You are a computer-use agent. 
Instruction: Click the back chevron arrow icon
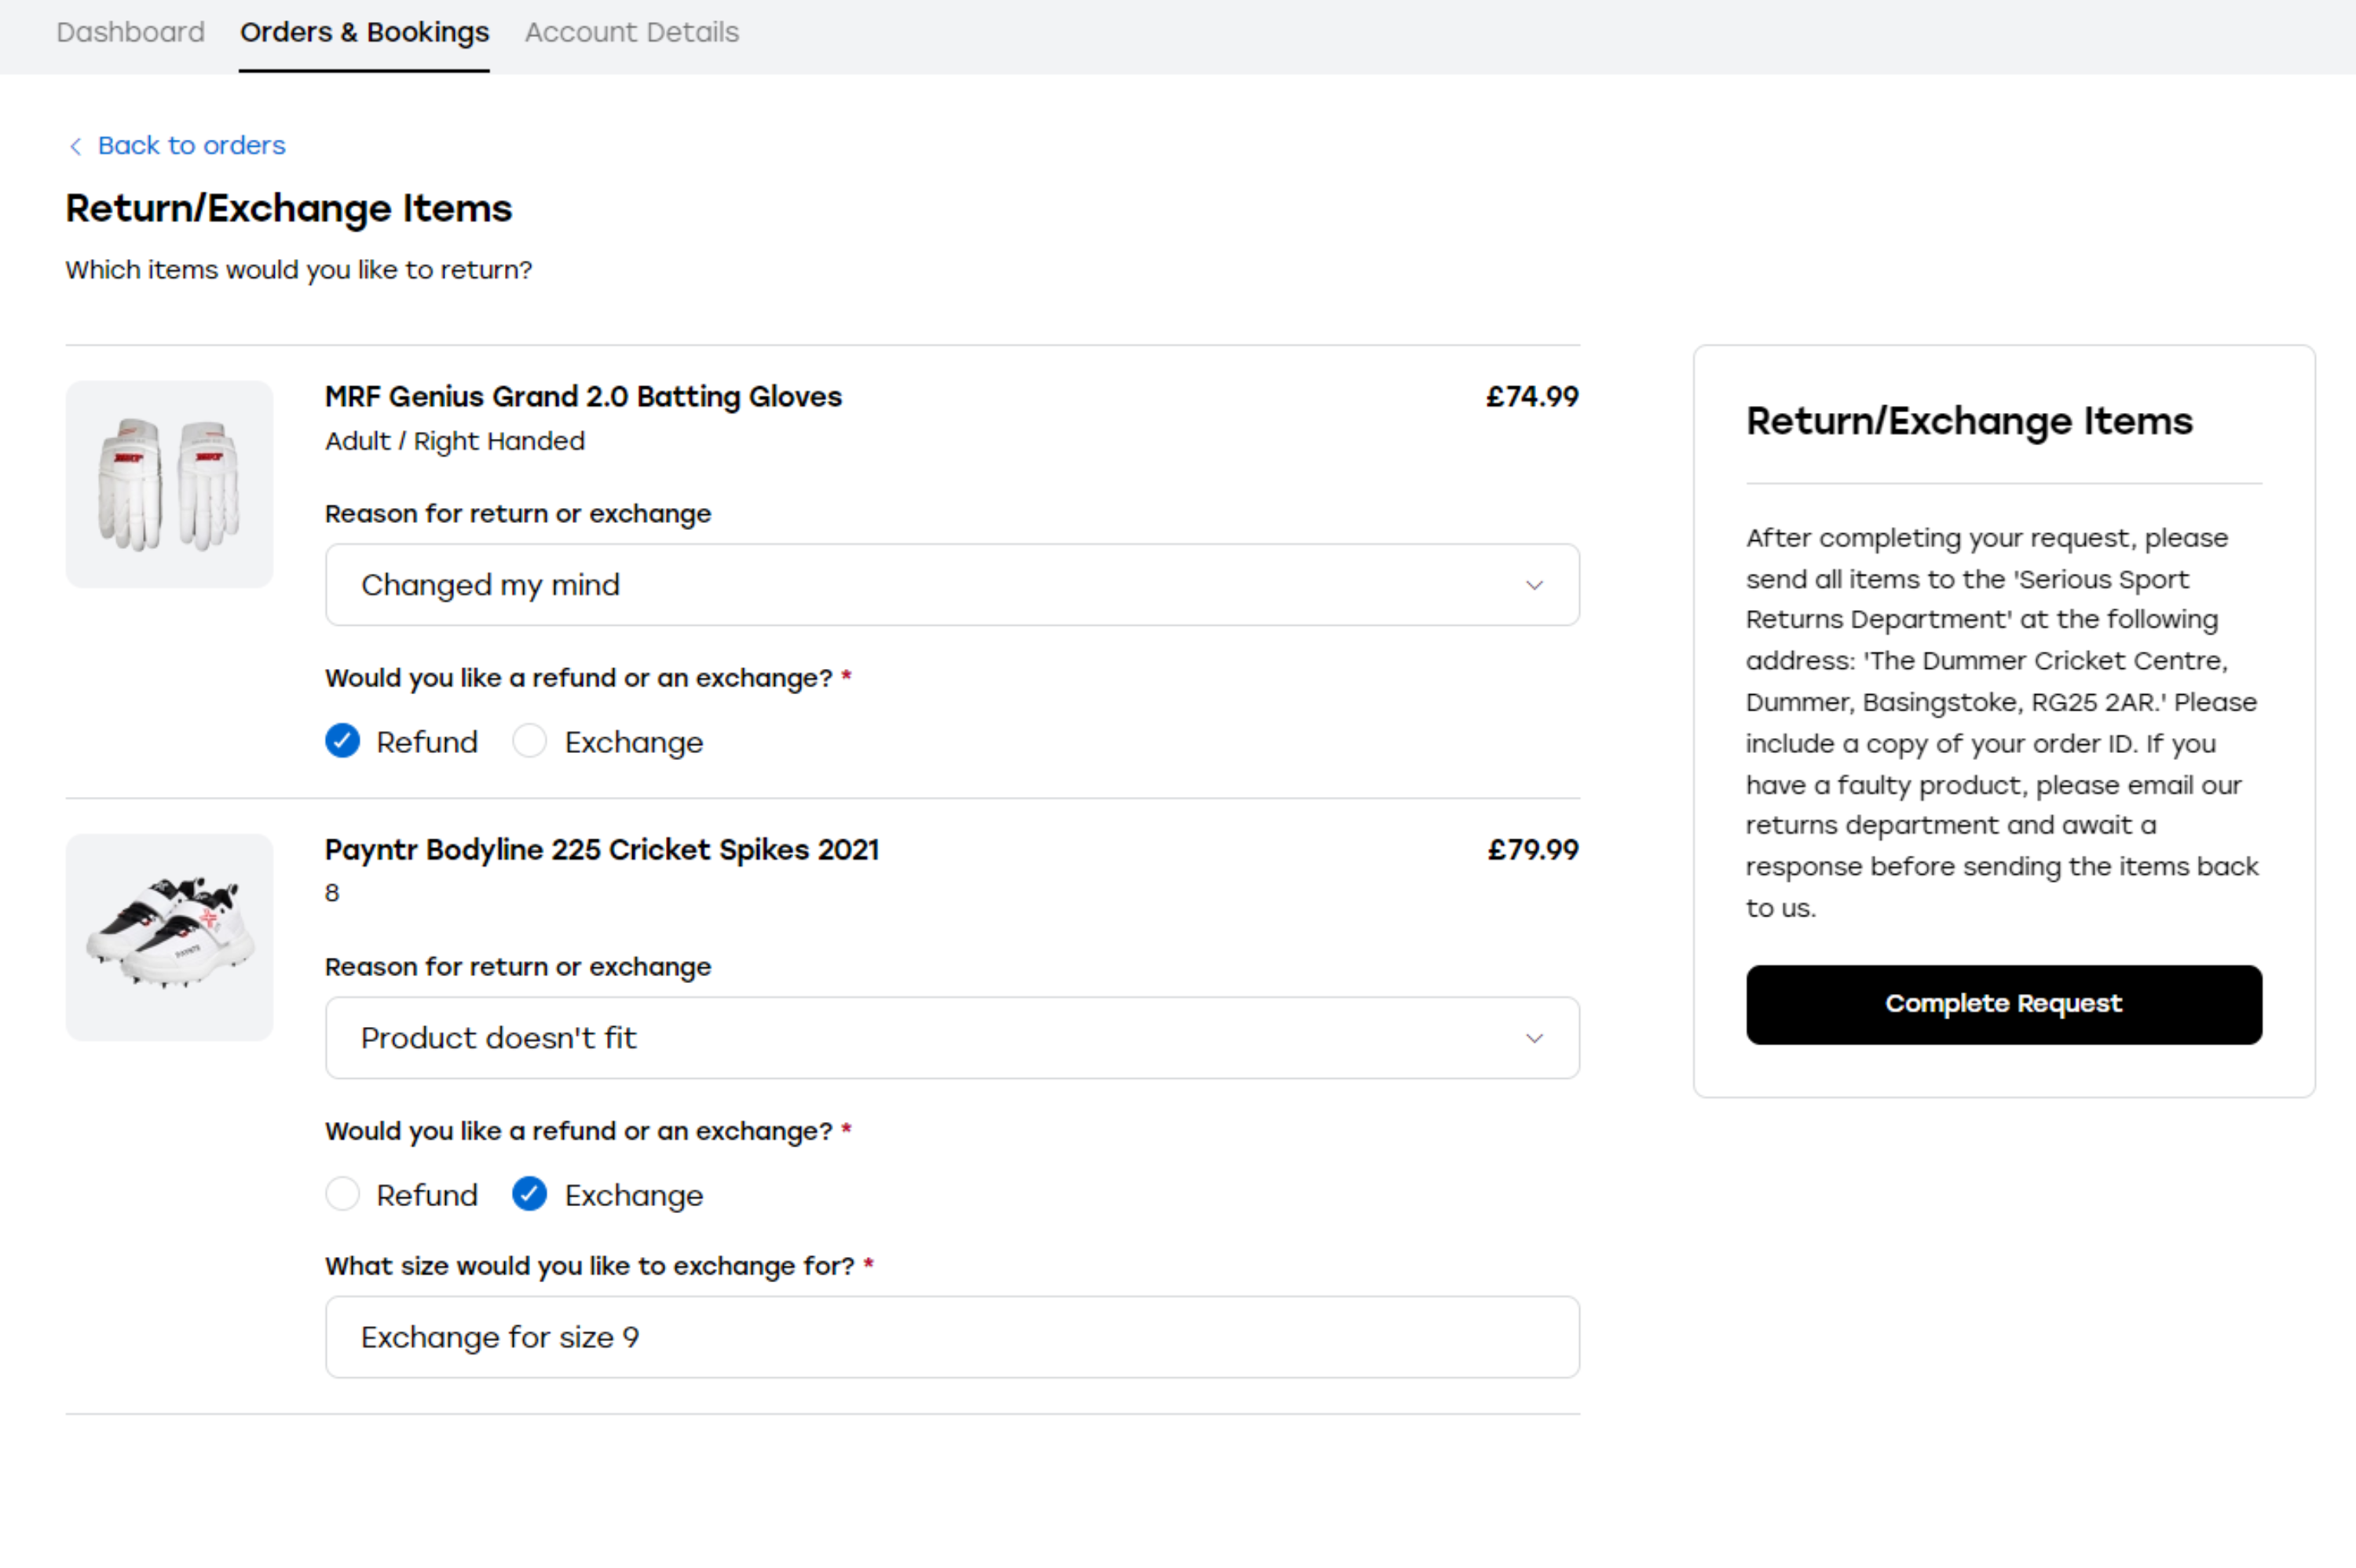coord(75,146)
